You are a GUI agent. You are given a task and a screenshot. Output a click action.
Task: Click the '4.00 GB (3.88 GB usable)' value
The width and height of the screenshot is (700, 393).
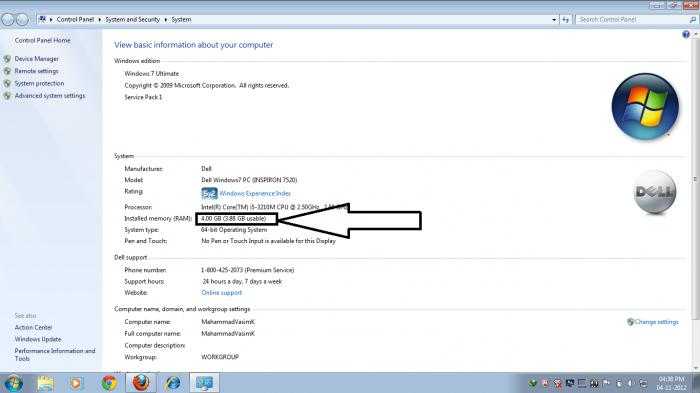(233, 219)
